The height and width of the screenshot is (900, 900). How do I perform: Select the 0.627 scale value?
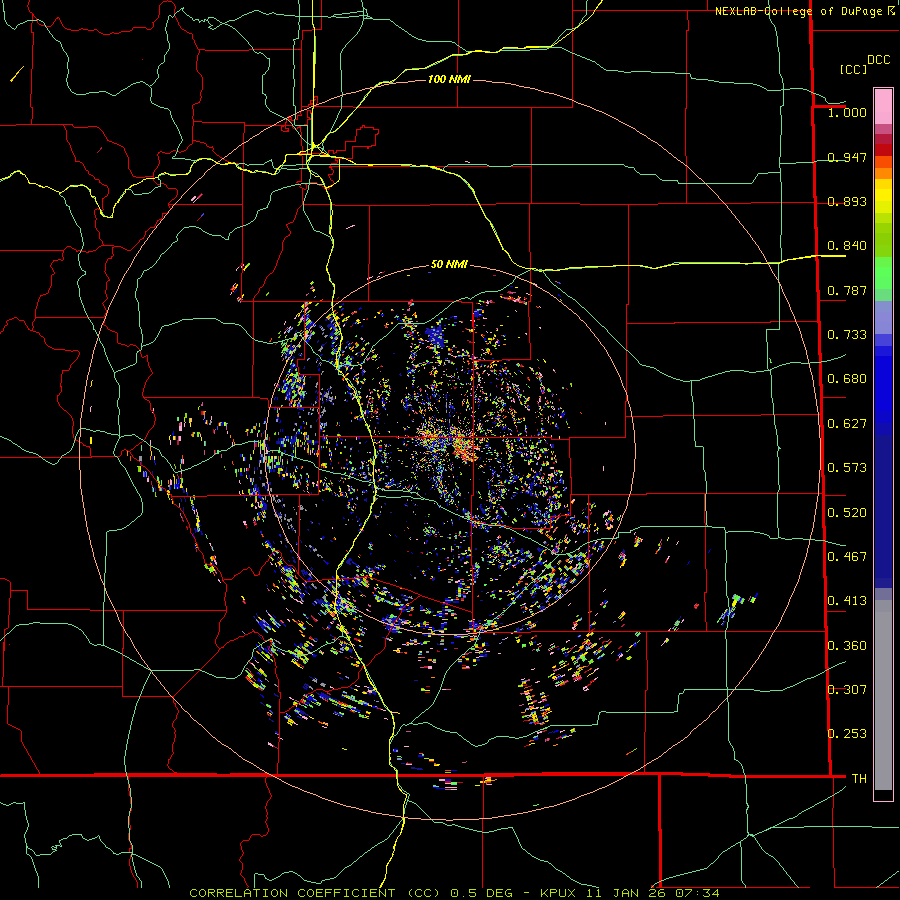tap(847, 424)
